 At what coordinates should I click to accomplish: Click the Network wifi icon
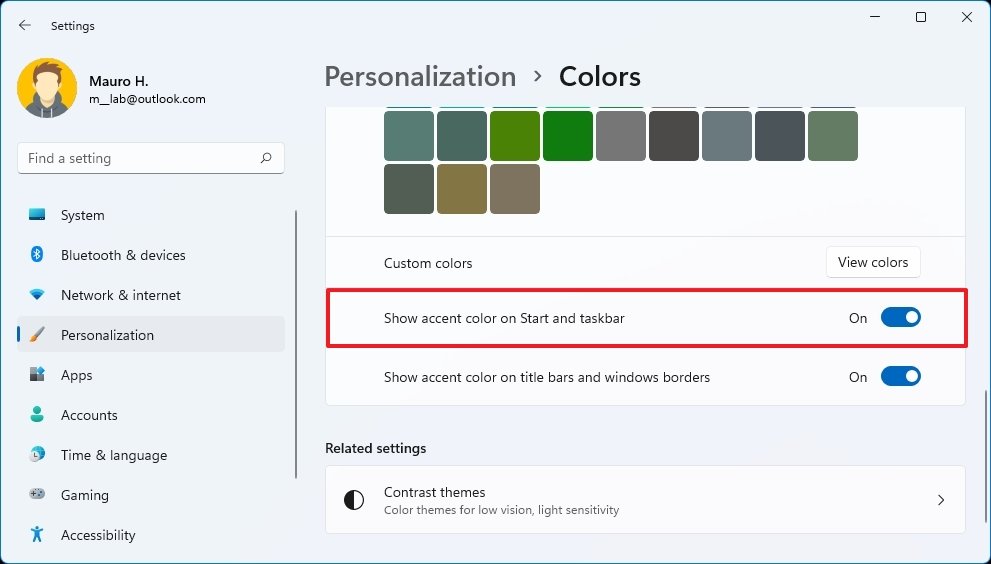coord(37,295)
